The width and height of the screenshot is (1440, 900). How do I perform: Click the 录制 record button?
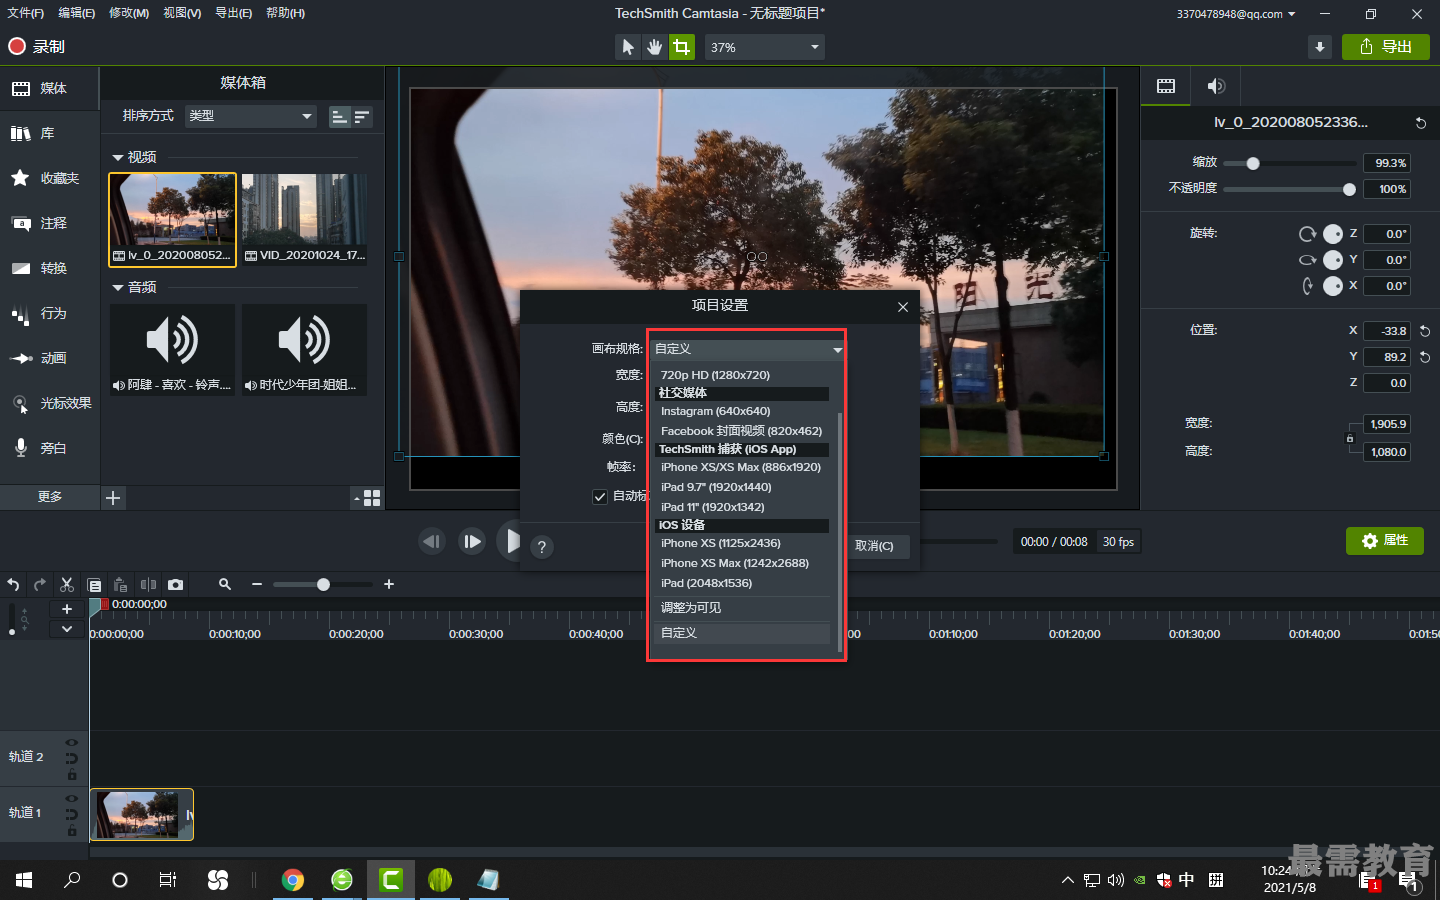37,46
